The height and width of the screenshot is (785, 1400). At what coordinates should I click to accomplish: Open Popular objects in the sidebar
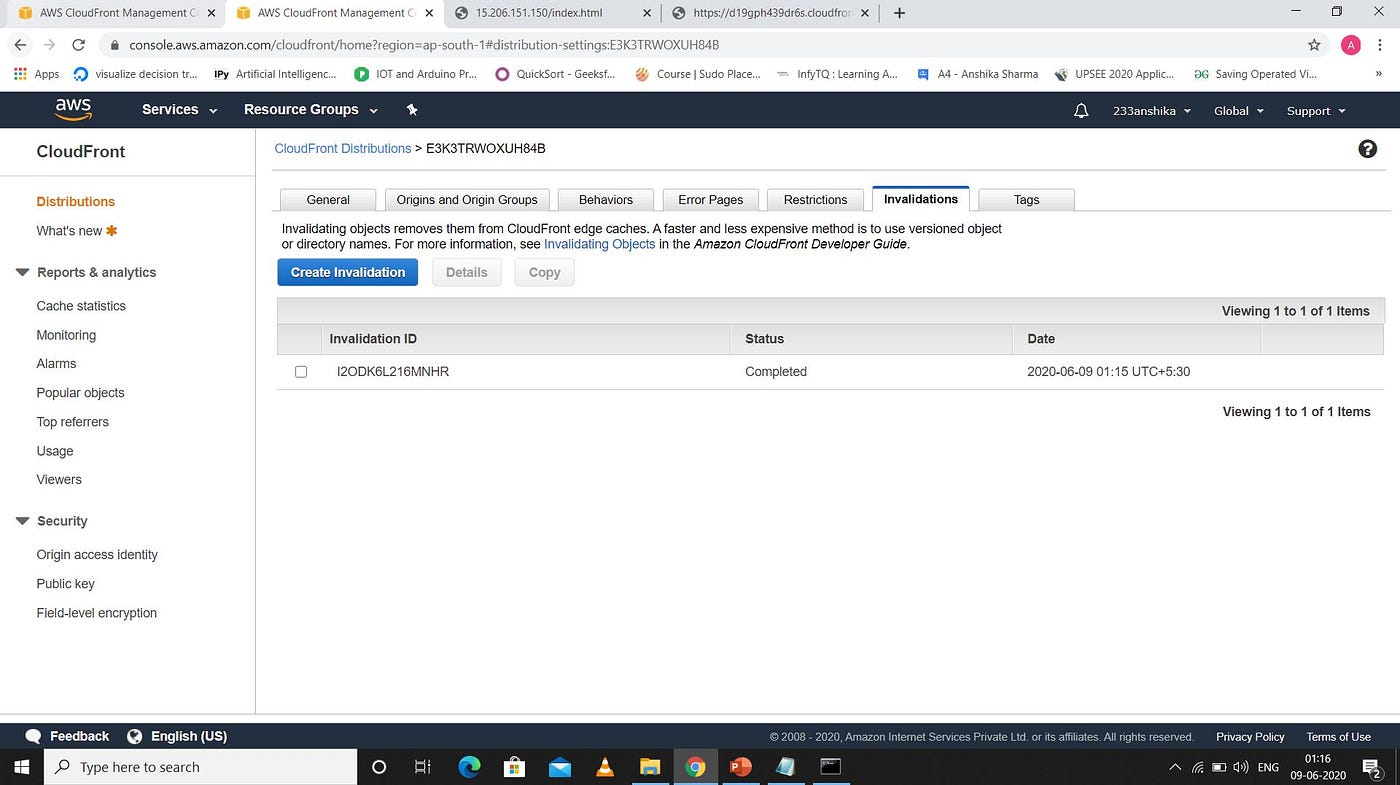click(81, 393)
